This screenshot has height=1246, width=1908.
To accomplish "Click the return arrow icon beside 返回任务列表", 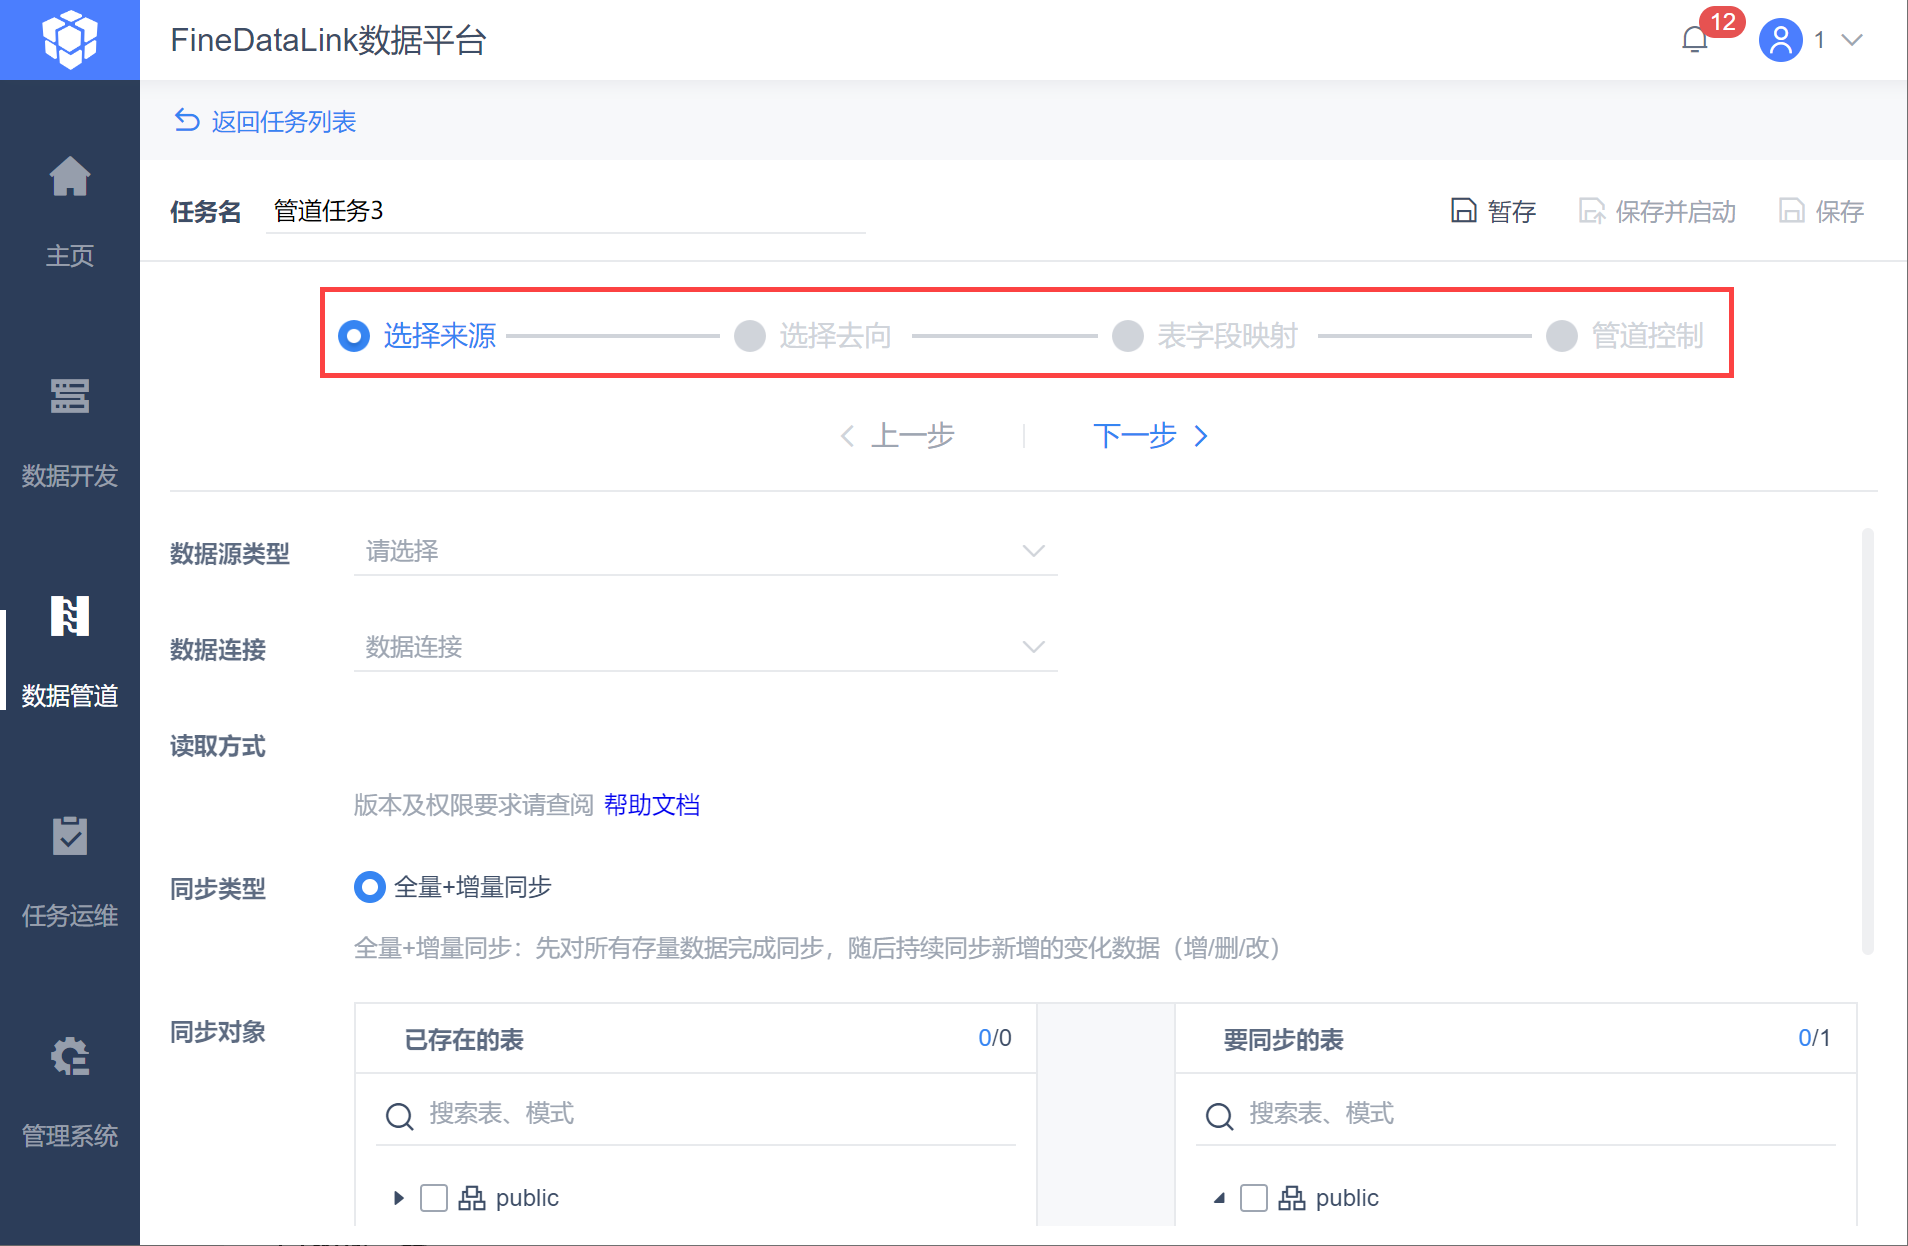I will (187, 121).
